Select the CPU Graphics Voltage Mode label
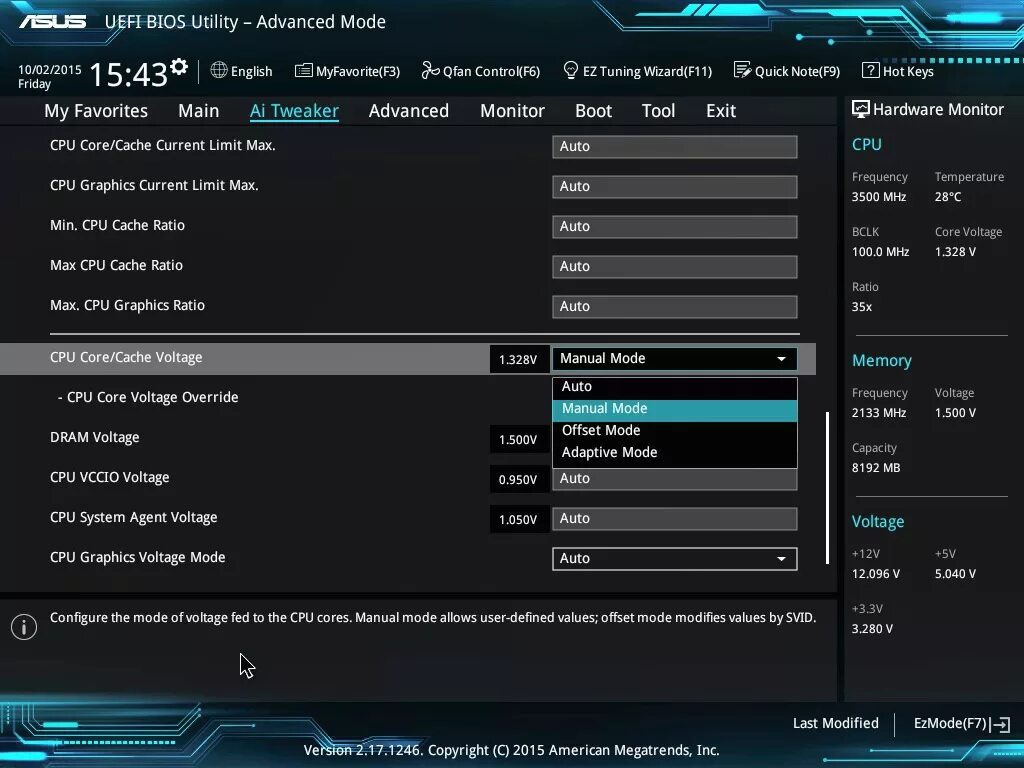1024x768 pixels. 138,558
